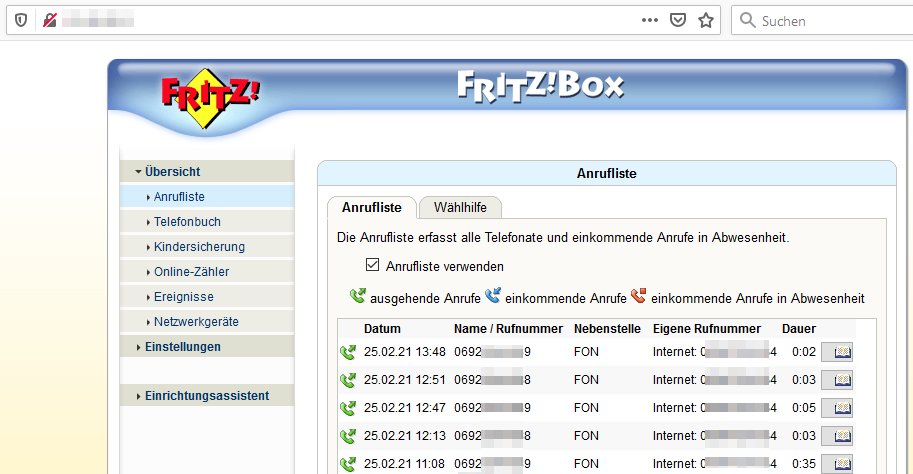The height and width of the screenshot is (474, 913).
Task: Open Anrufliste in the sidebar
Action: [207, 197]
